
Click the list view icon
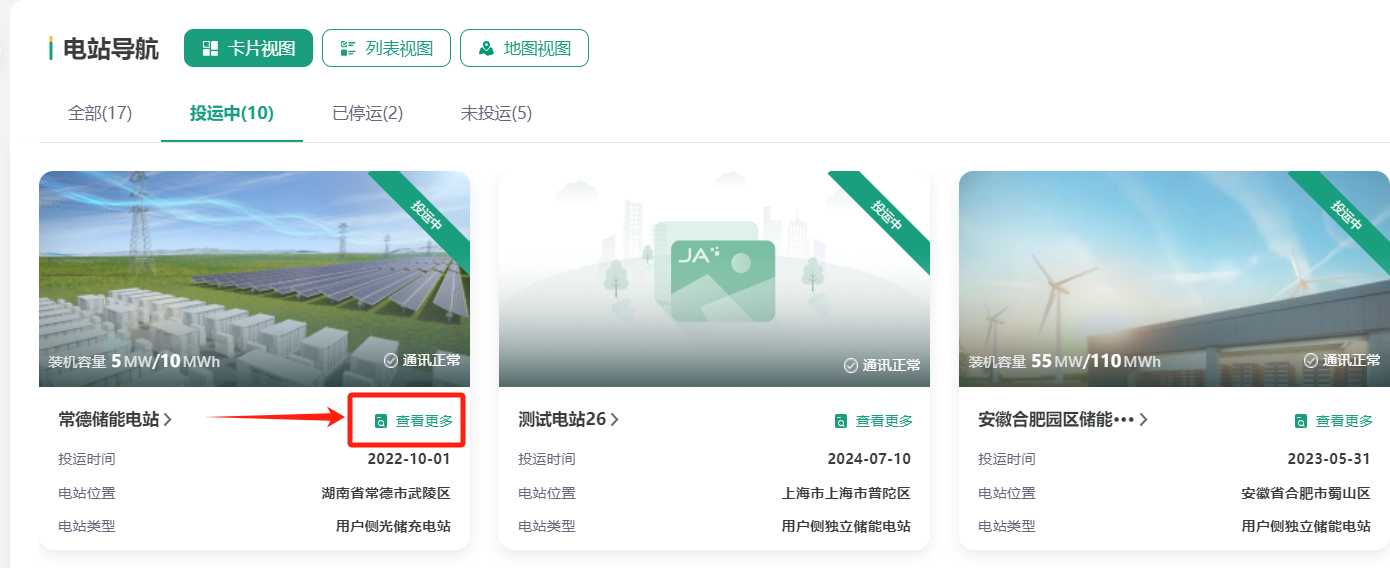[x=348, y=49]
